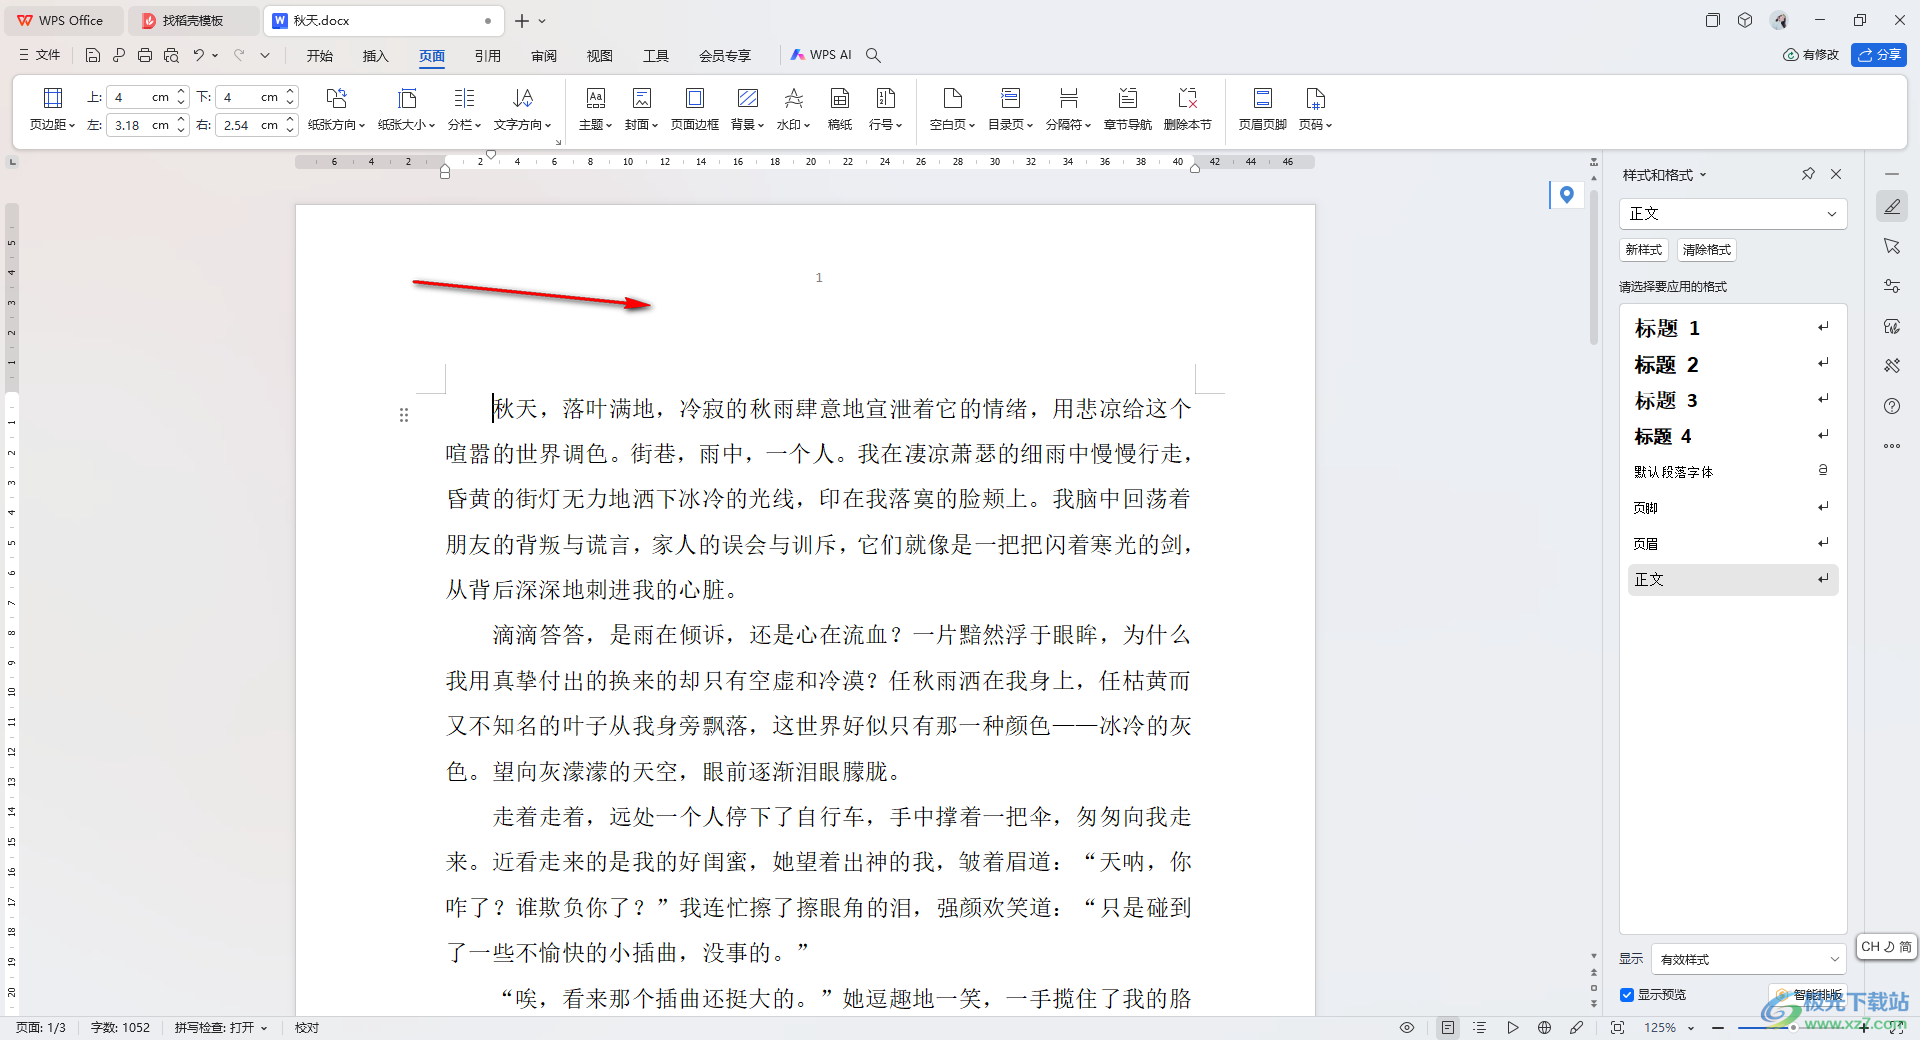Open the 页眉页脚 header and footer tool
1920x1040 pixels.
pos(1262,109)
